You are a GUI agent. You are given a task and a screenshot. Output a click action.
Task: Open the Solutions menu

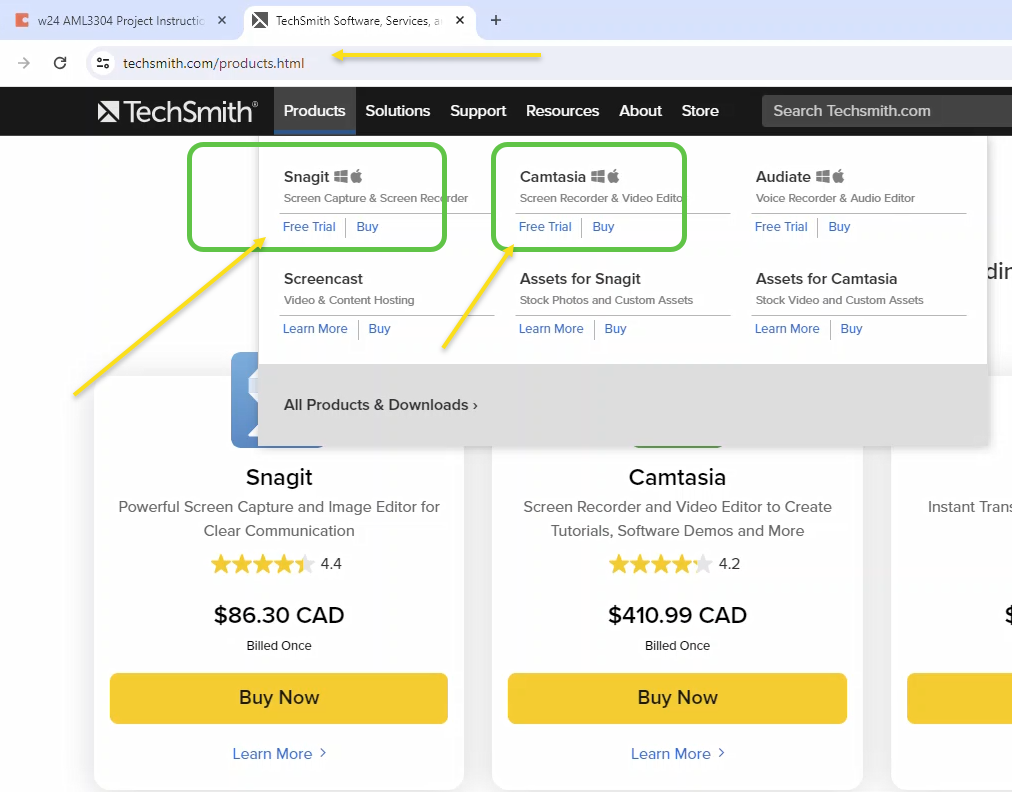pyautogui.click(x=398, y=111)
